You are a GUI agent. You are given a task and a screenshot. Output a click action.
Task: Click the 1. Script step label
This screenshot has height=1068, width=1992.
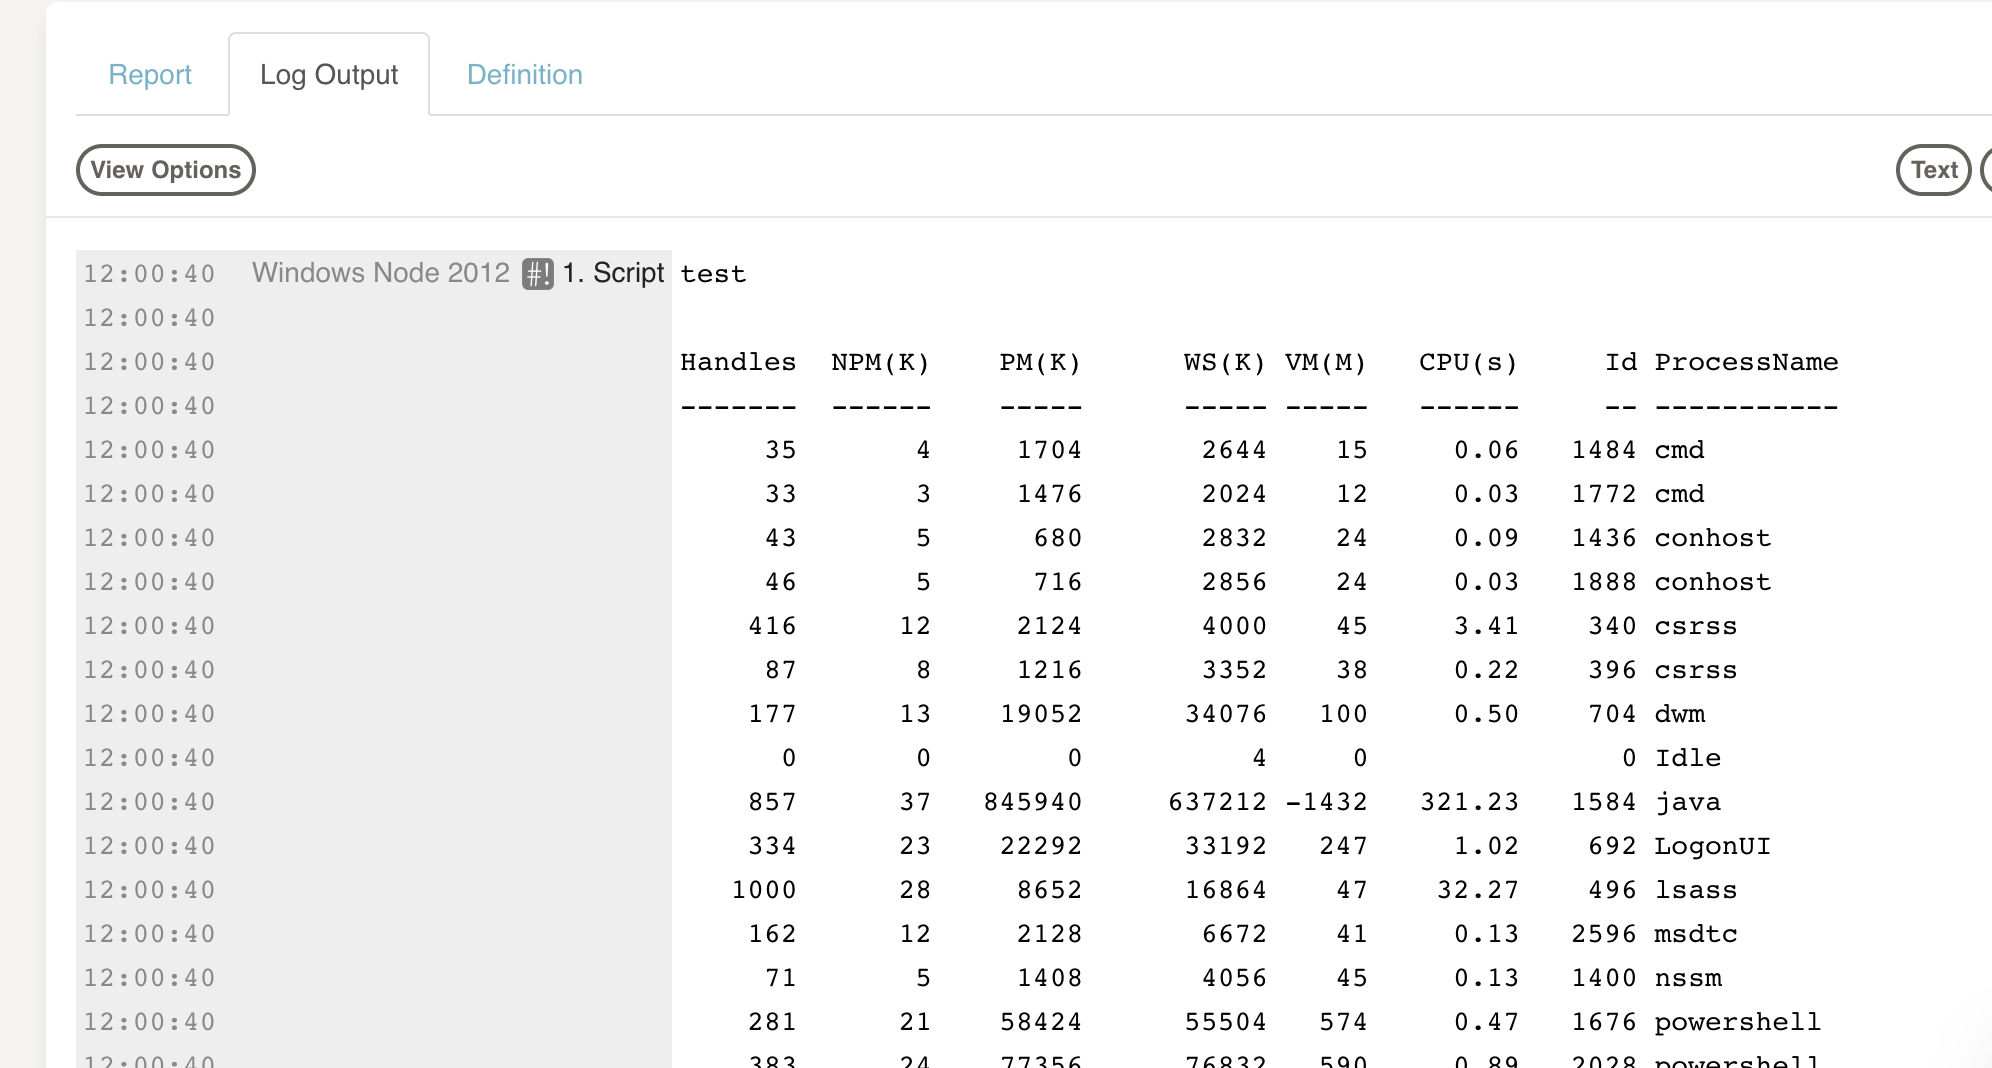tap(612, 272)
